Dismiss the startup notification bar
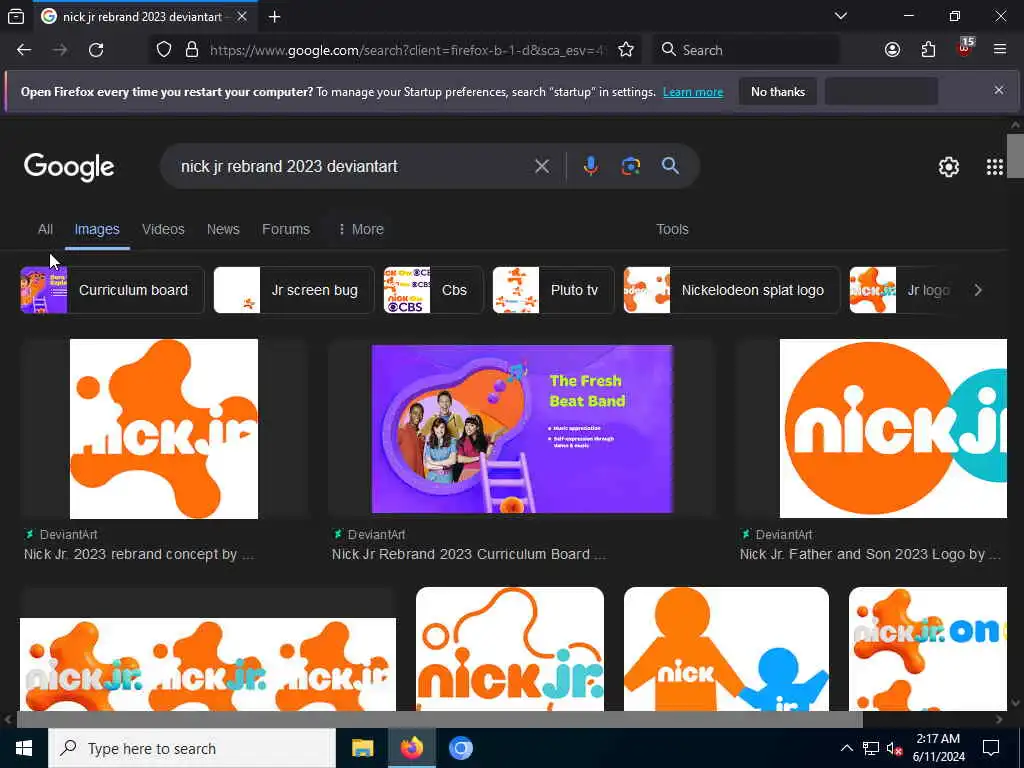Viewport: 1024px width, 768px height. click(999, 90)
